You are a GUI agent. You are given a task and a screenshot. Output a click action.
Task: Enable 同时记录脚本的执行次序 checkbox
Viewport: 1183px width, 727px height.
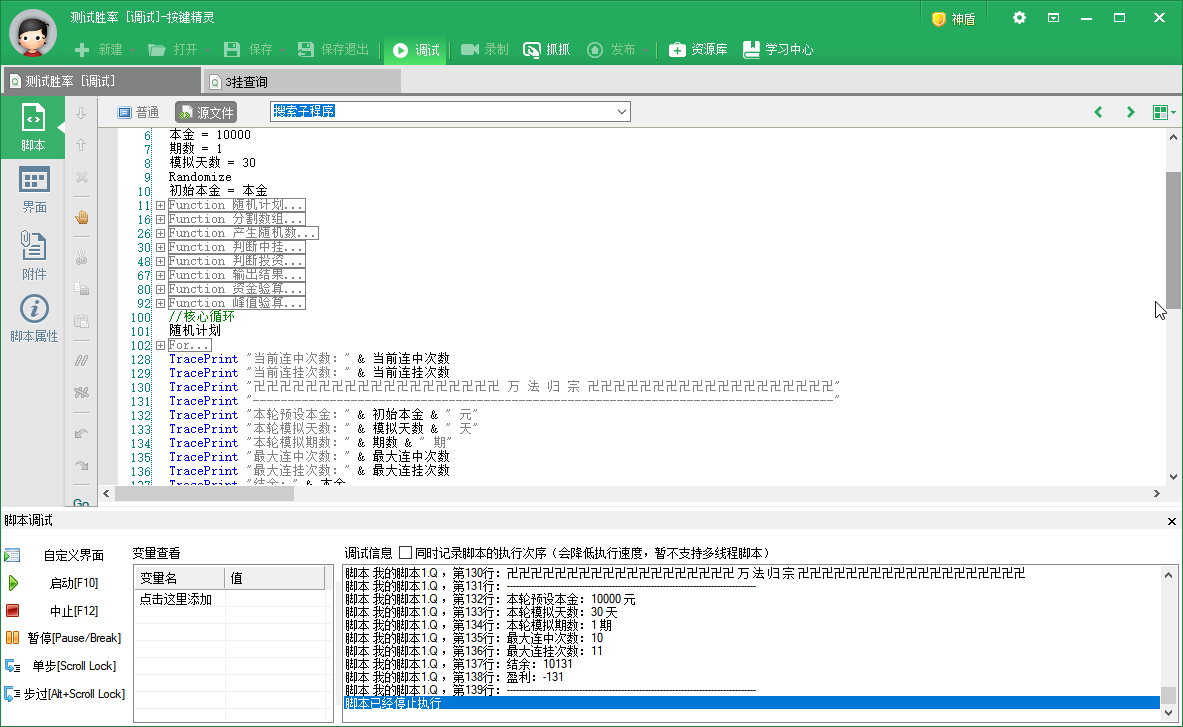(406, 552)
